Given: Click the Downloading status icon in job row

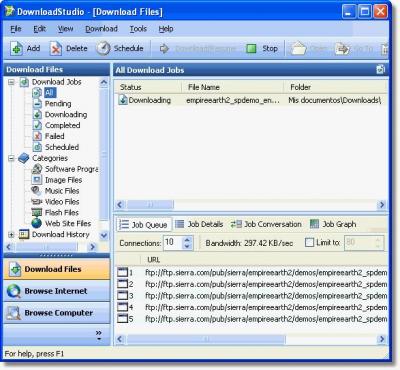Looking at the screenshot, I should [123, 100].
